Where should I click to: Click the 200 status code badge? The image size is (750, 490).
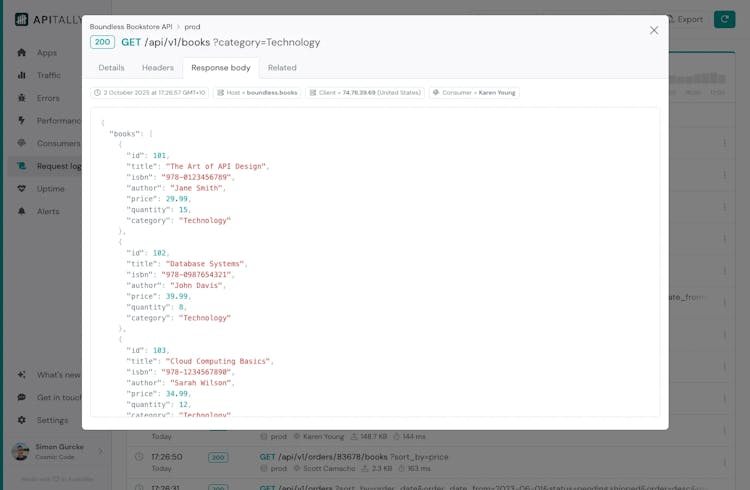(x=102, y=43)
